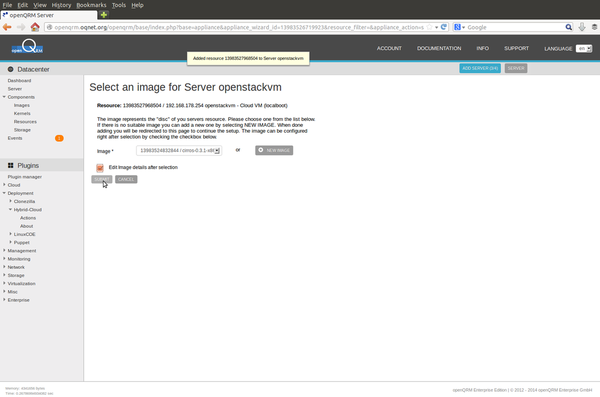This screenshot has height=397, width=600.
Task: Open the language dropdown
Action: coord(584,49)
